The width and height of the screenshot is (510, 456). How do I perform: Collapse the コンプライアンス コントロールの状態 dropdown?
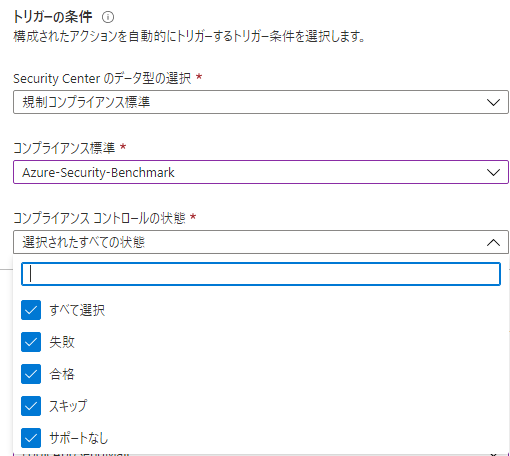point(261,242)
